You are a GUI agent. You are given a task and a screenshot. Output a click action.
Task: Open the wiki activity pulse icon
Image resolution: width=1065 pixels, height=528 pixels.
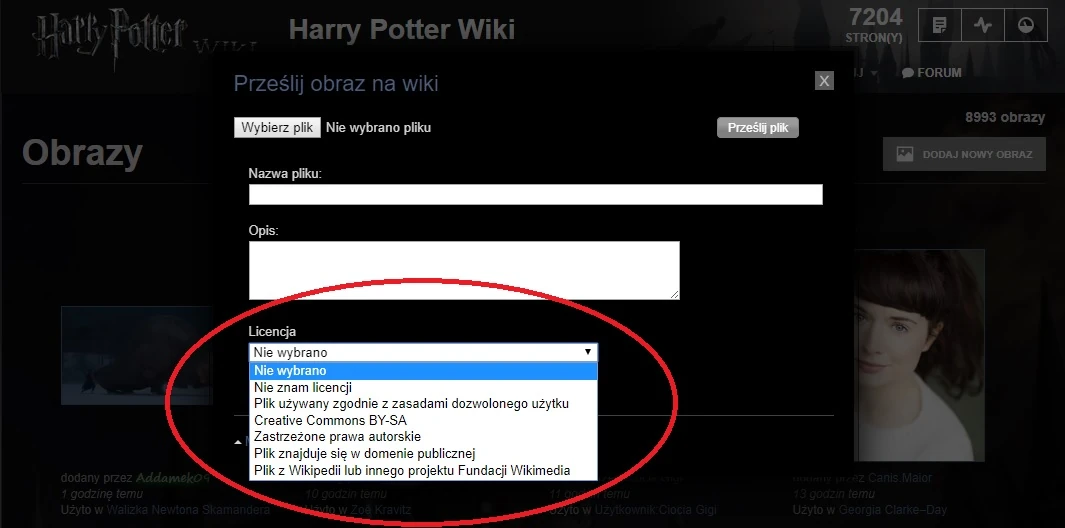(983, 26)
